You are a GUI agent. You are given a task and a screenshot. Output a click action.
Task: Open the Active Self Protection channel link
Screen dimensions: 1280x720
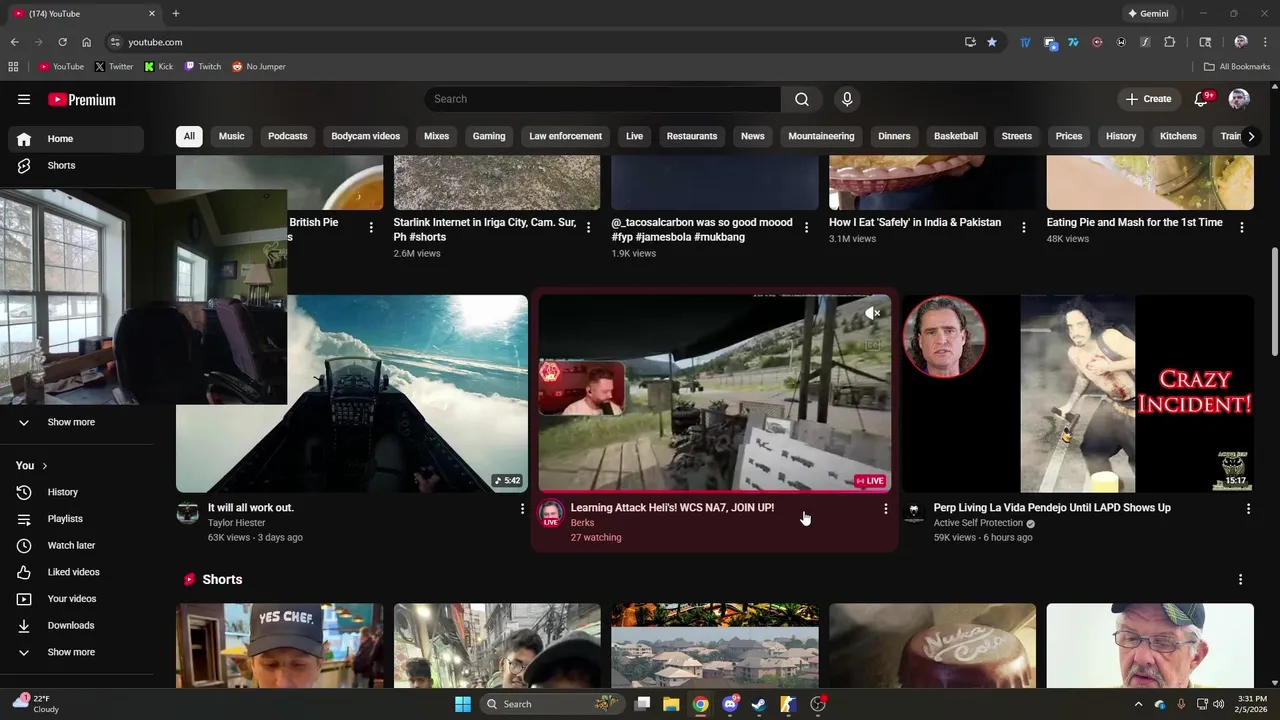978,523
